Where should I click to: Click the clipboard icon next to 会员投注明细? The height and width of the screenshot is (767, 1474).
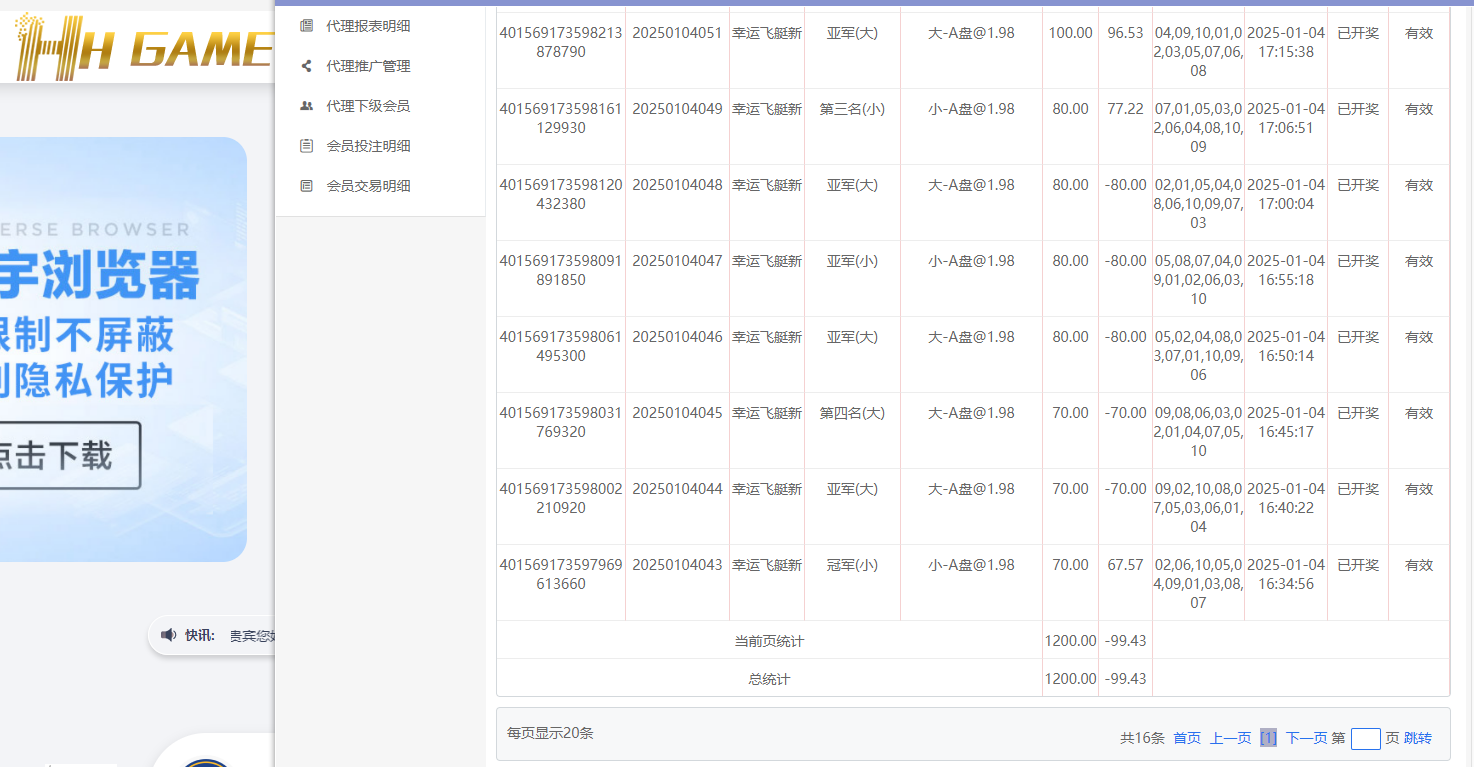click(x=306, y=145)
